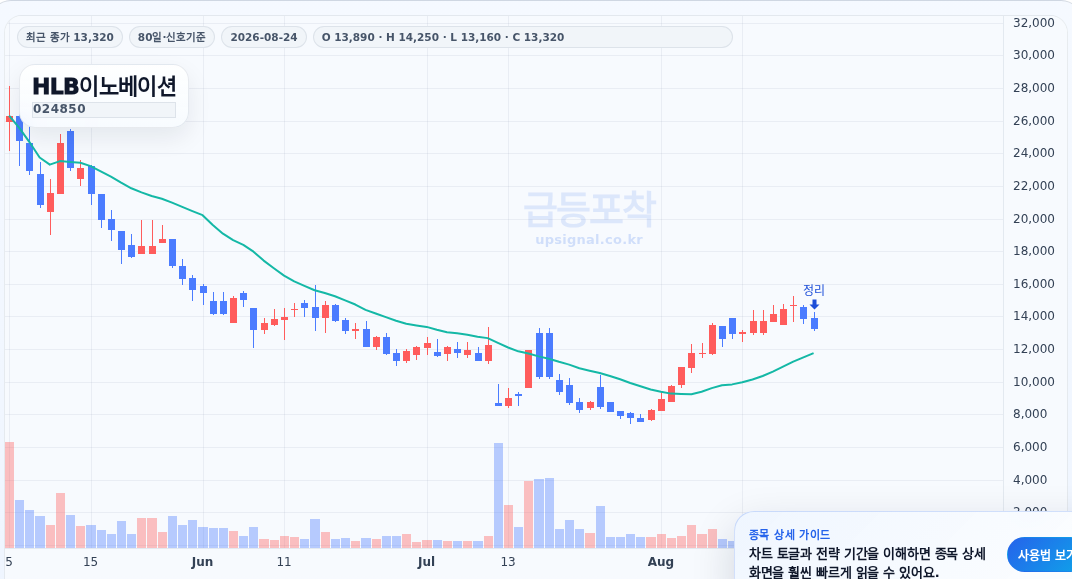Image resolution: width=1072 pixels, height=579 pixels.
Task: Click the 최근 종가 13,320 chip
Action: pos(70,37)
